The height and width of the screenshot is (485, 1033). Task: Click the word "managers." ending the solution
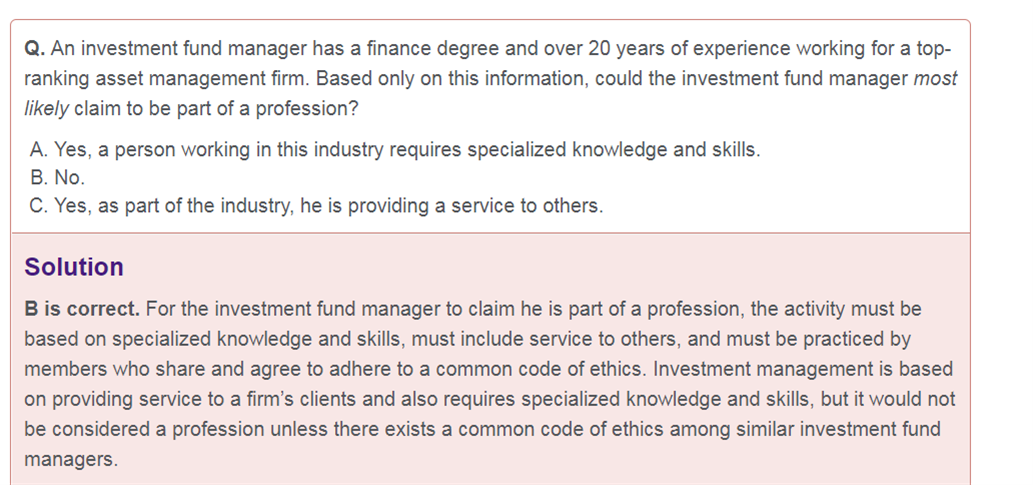click(x=71, y=459)
